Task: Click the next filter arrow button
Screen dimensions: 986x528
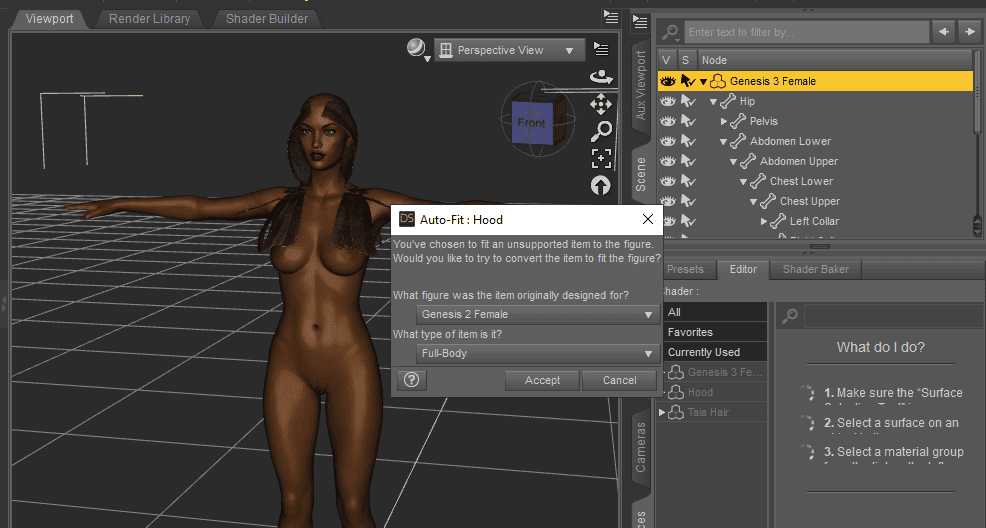Action: [x=969, y=31]
